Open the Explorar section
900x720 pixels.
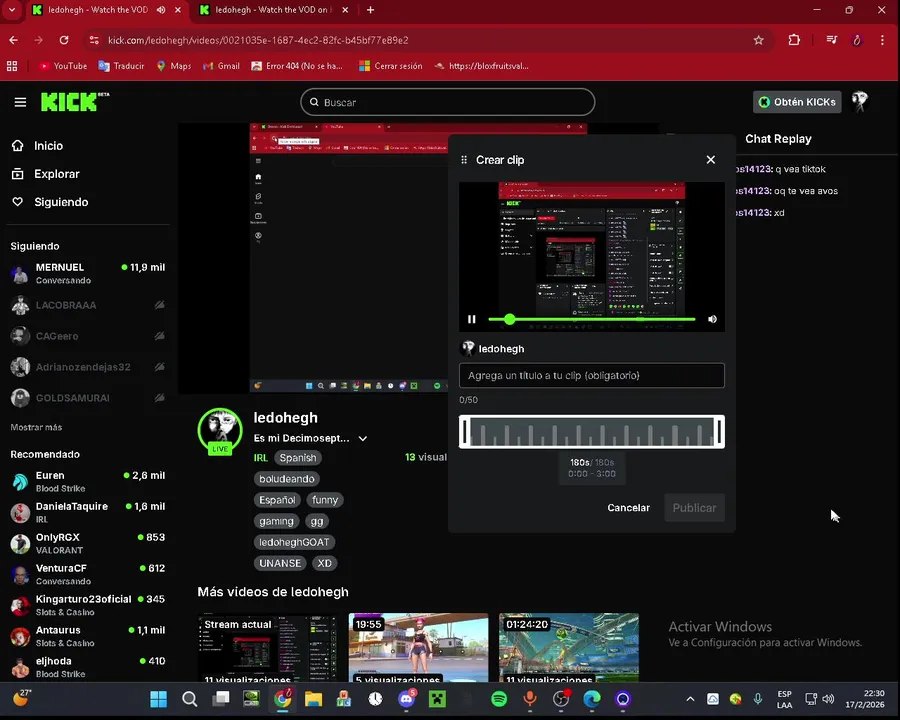(x=45, y=174)
